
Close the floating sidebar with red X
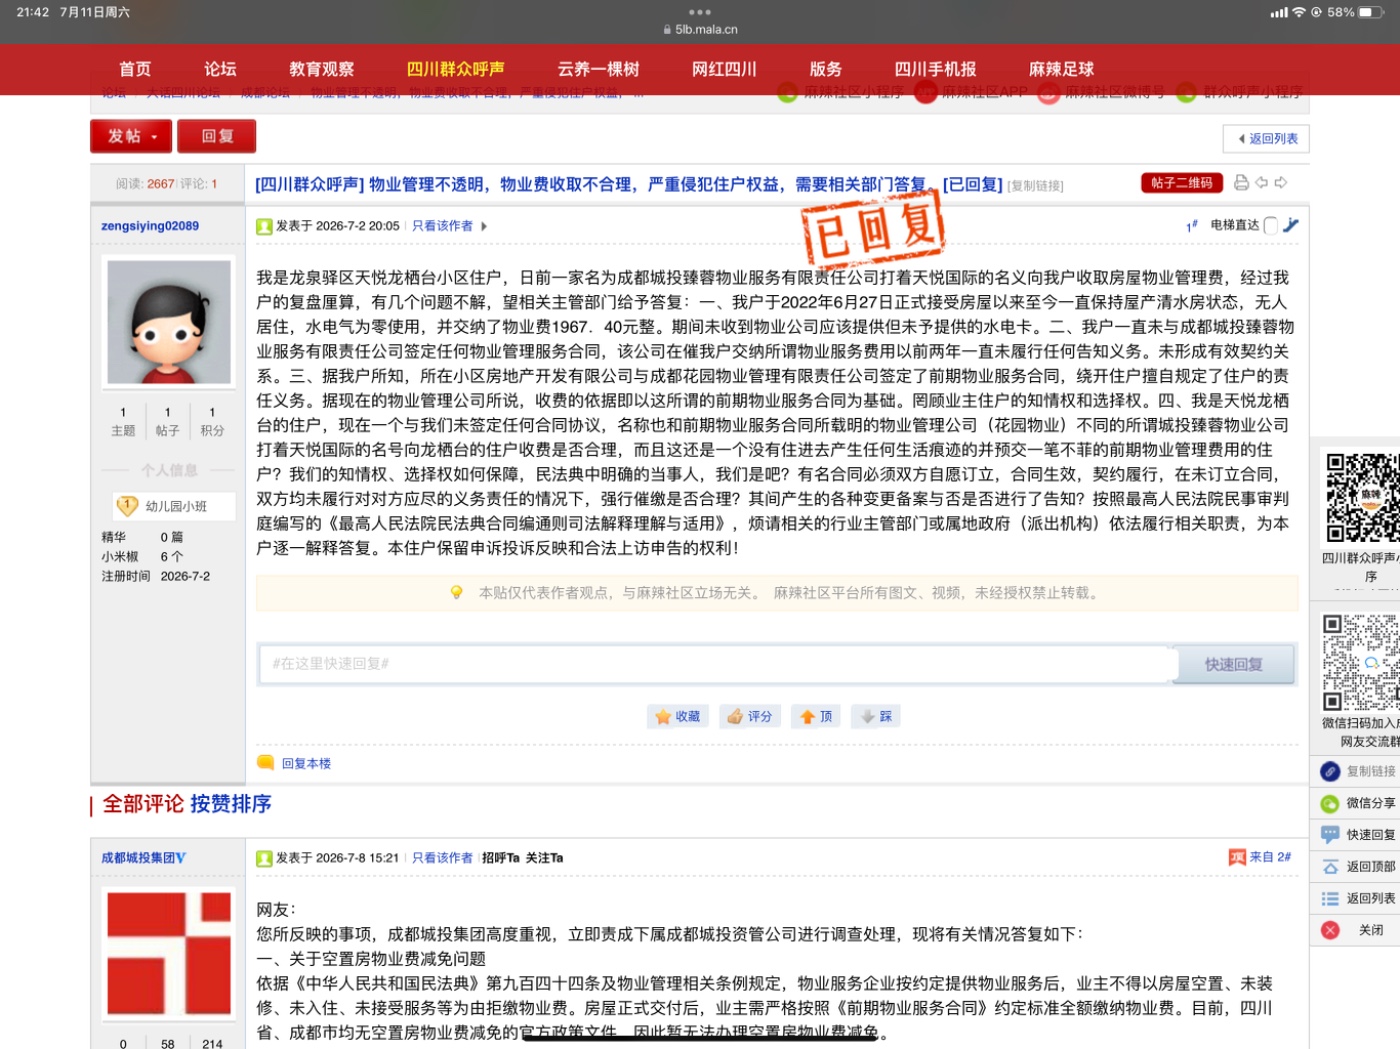click(x=1330, y=930)
